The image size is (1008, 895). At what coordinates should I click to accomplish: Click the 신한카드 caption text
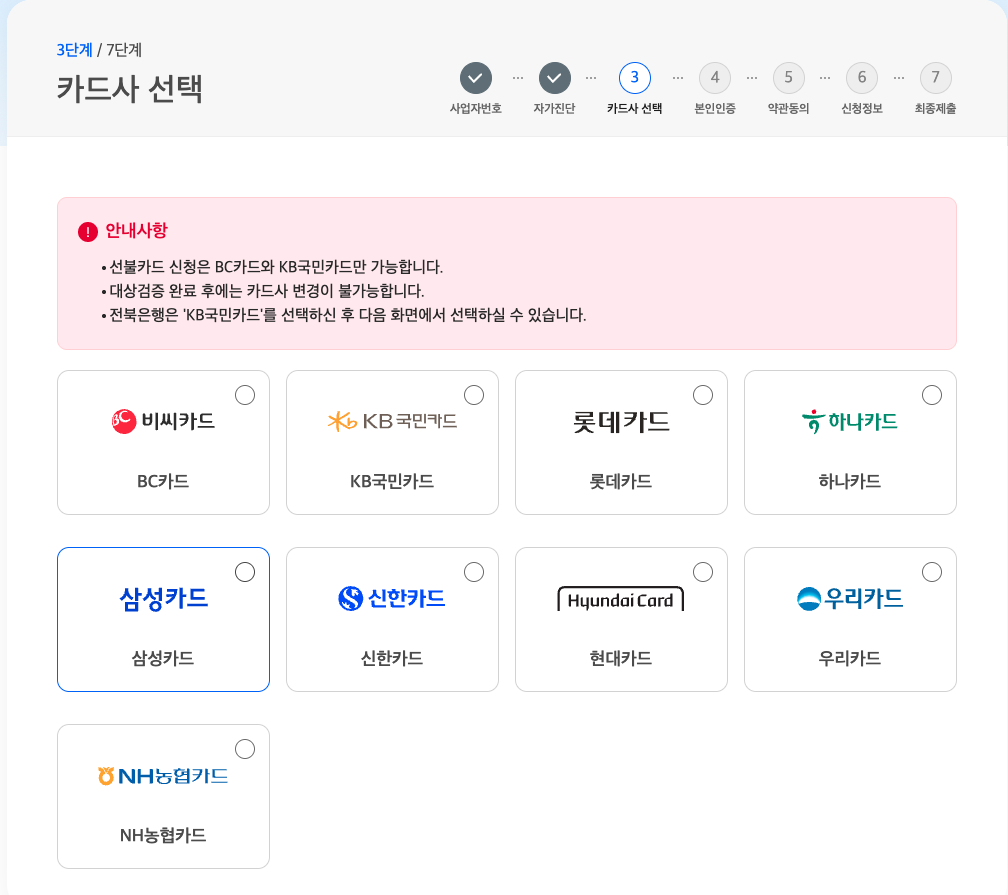(x=392, y=658)
